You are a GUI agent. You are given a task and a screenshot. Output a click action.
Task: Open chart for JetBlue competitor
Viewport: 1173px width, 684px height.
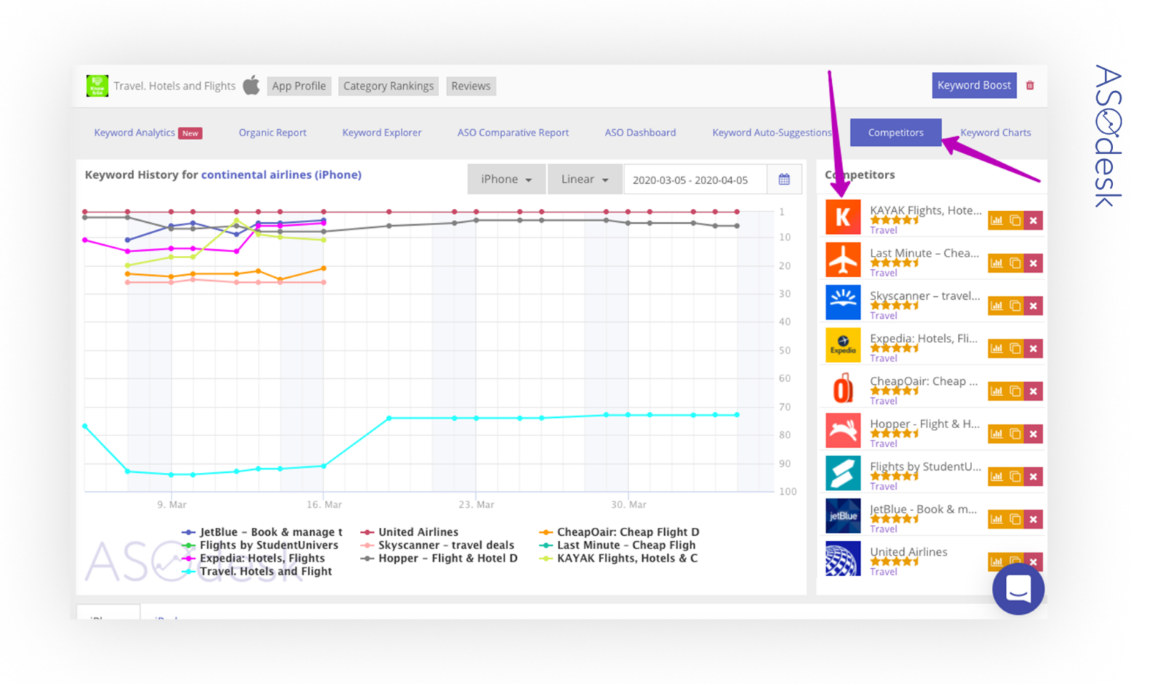pos(996,519)
